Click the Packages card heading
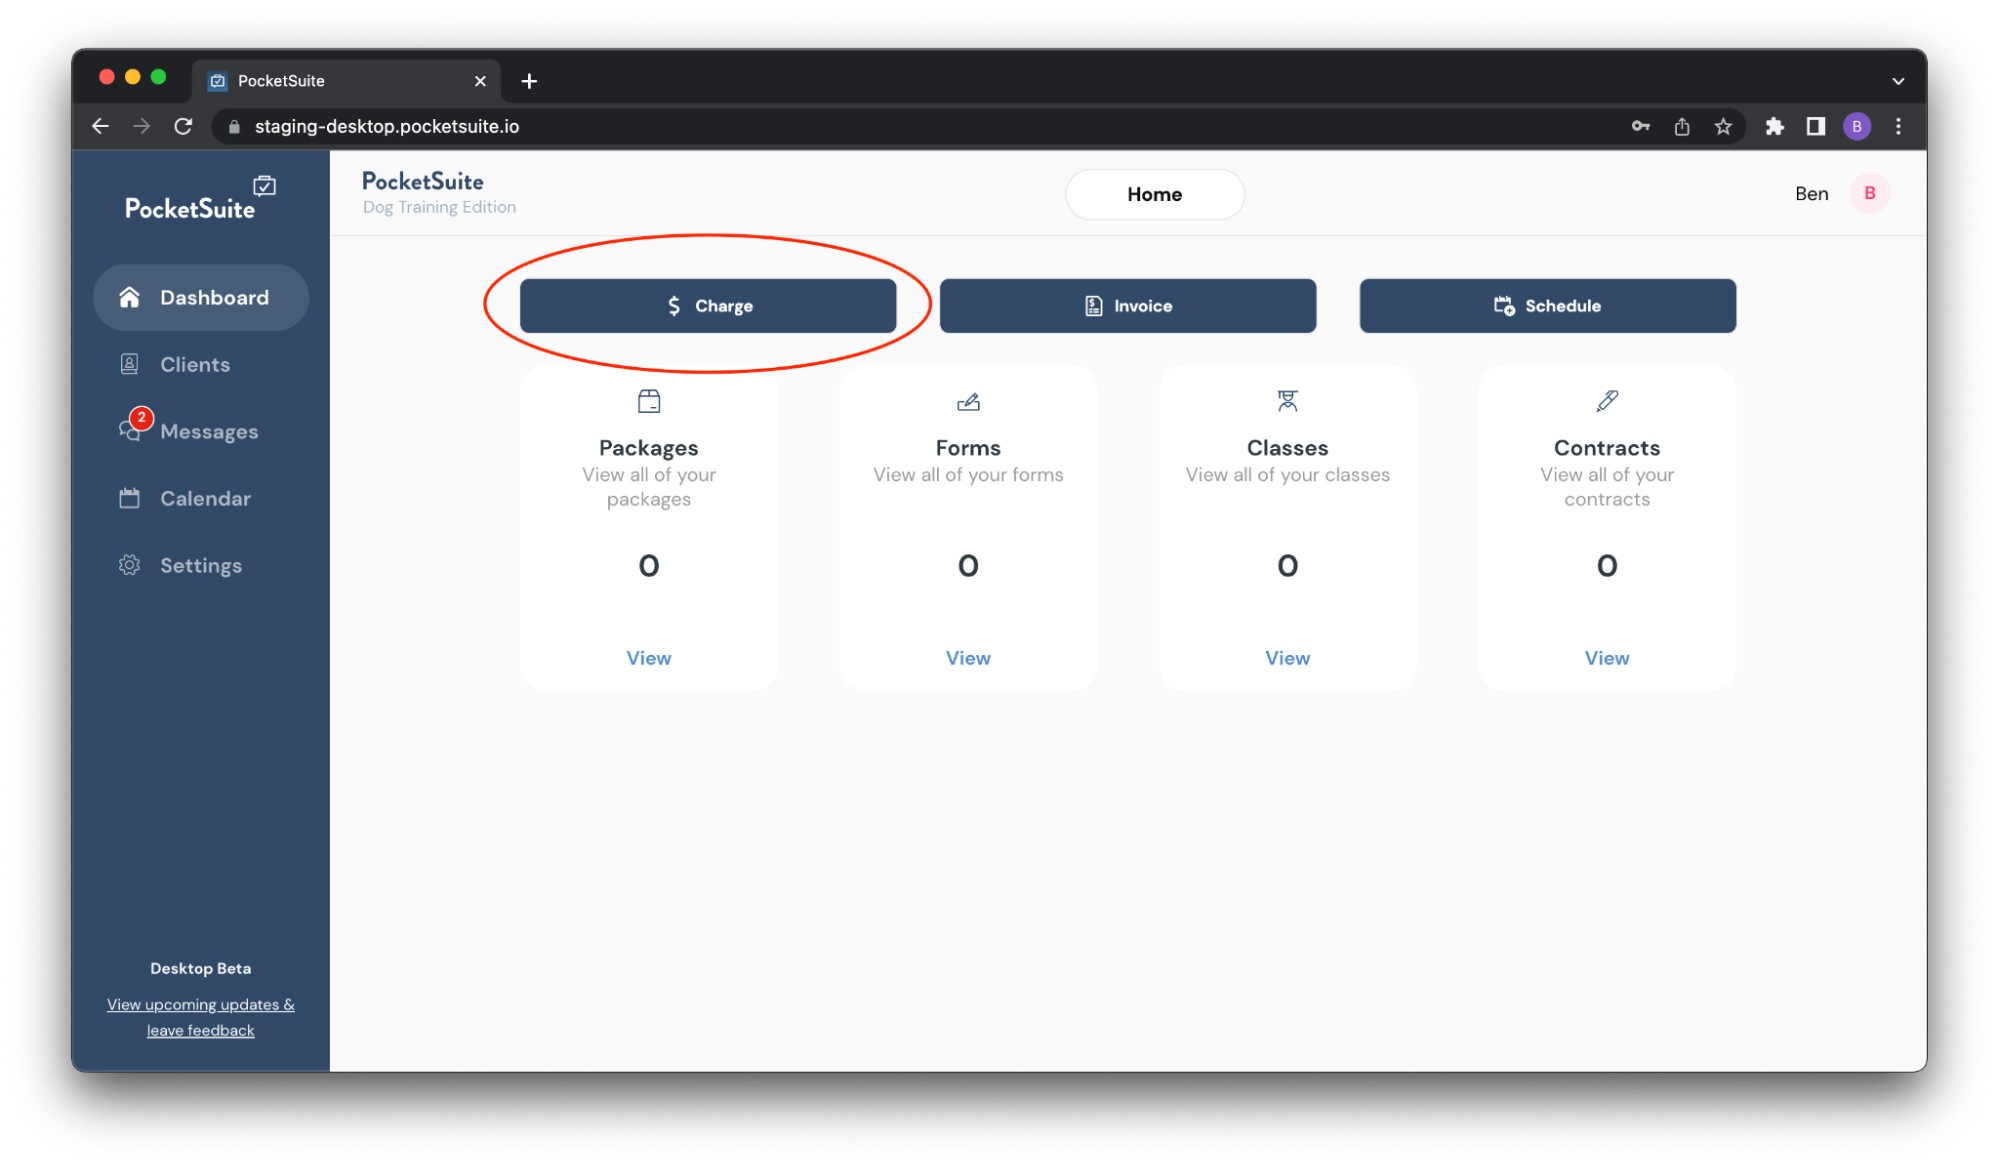The height and width of the screenshot is (1168, 1999). (x=648, y=448)
